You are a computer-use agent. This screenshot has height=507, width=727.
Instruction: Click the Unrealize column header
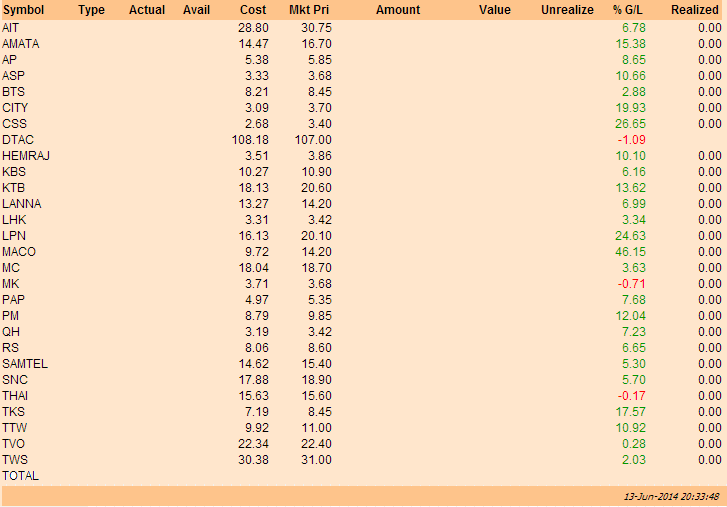(568, 10)
